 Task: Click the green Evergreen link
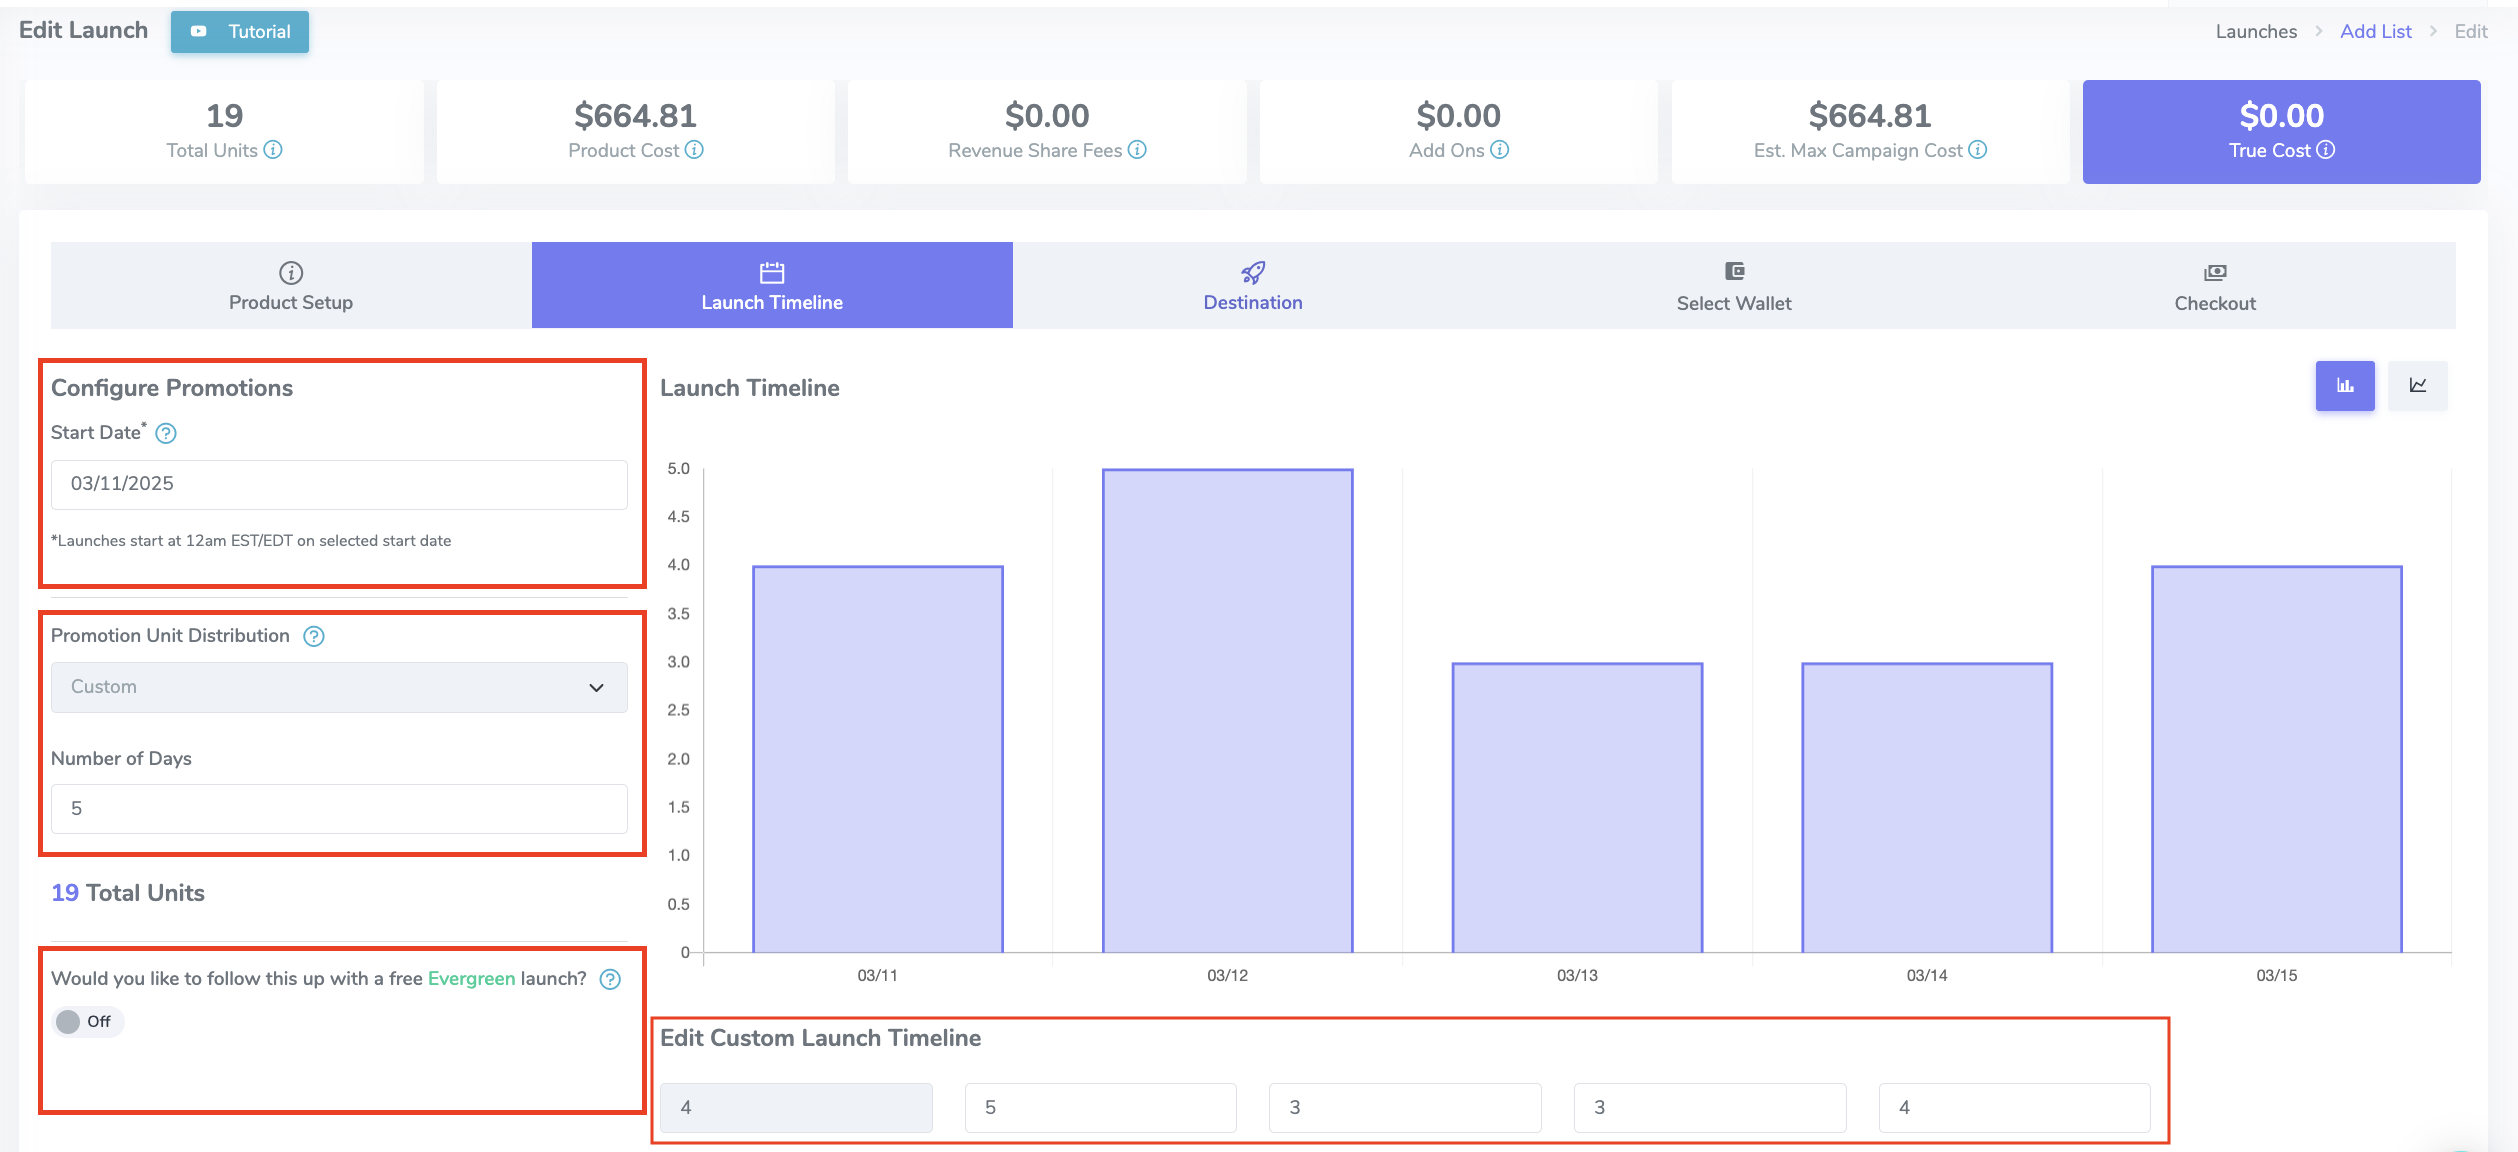471,979
